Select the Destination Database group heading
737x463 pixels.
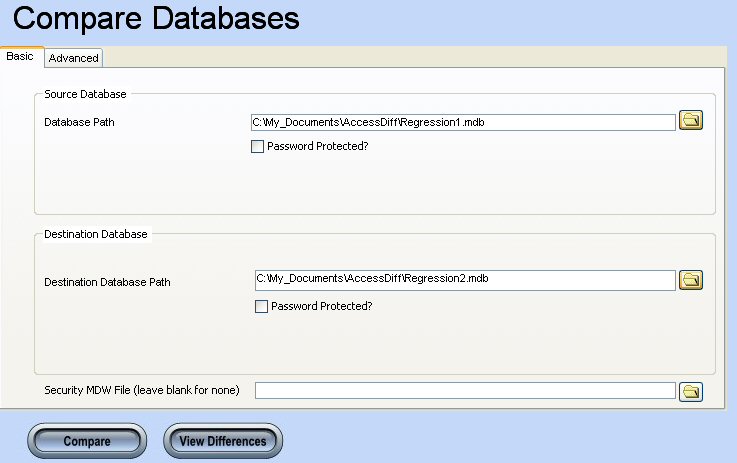[x=96, y=234]
